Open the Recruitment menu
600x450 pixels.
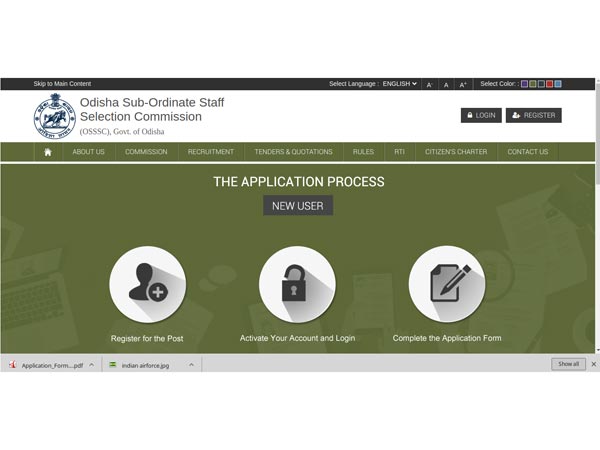(211, 152)
